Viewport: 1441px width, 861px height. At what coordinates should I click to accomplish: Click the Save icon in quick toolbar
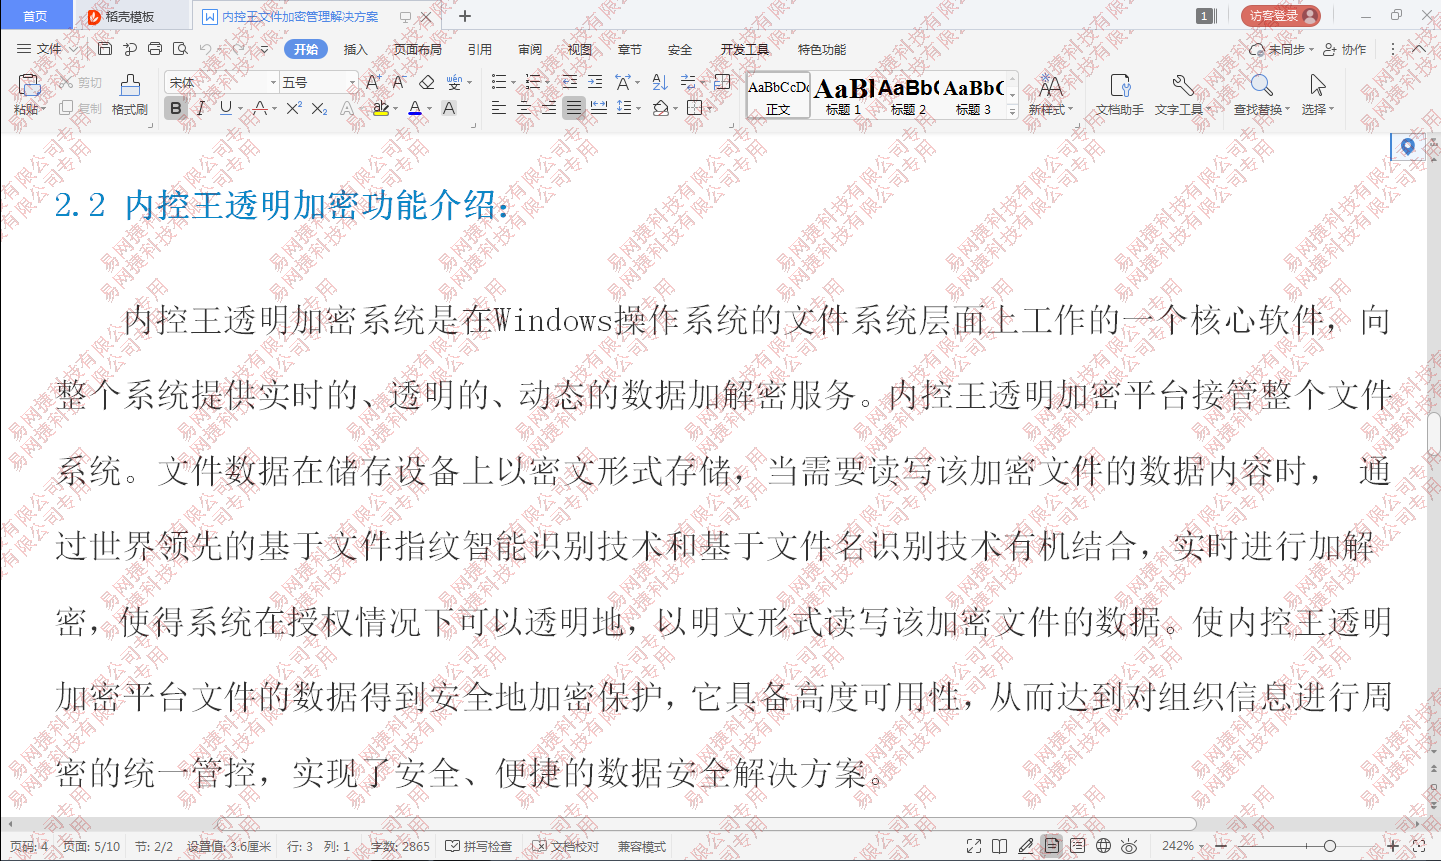[x=105, y=49]
